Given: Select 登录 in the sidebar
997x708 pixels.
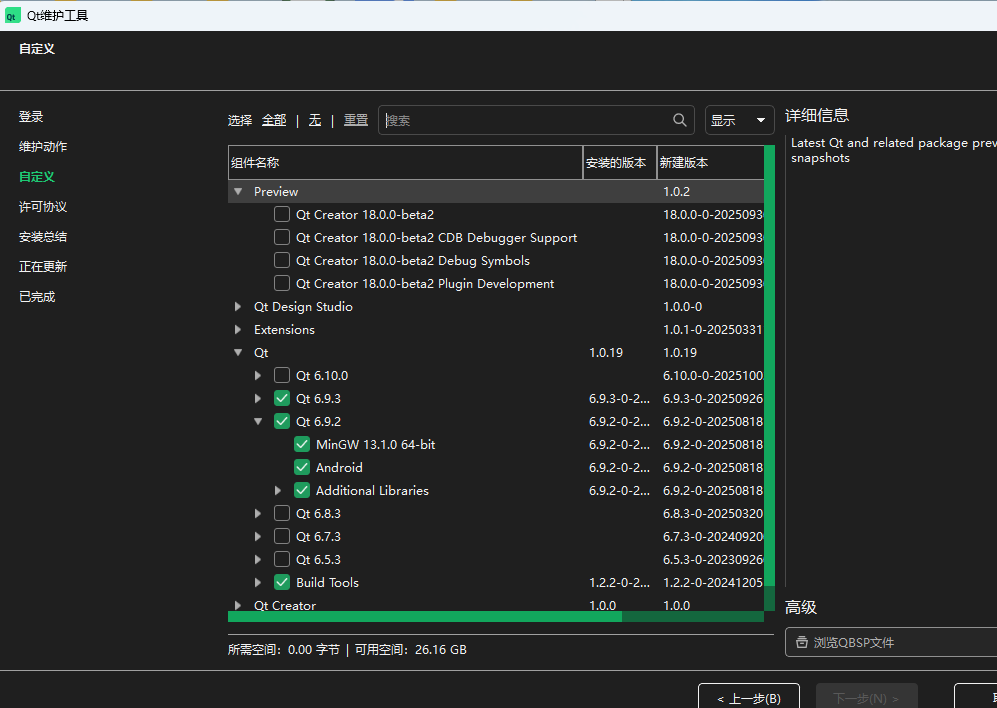Looking at the screenshot, I should [31, 116].
